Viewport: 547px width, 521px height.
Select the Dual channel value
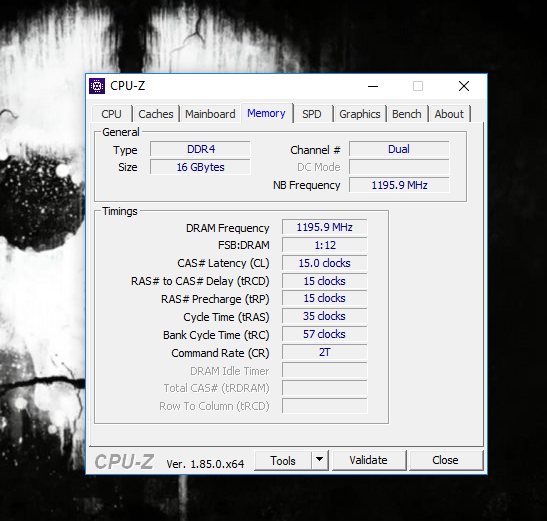[x=399, y=149]
